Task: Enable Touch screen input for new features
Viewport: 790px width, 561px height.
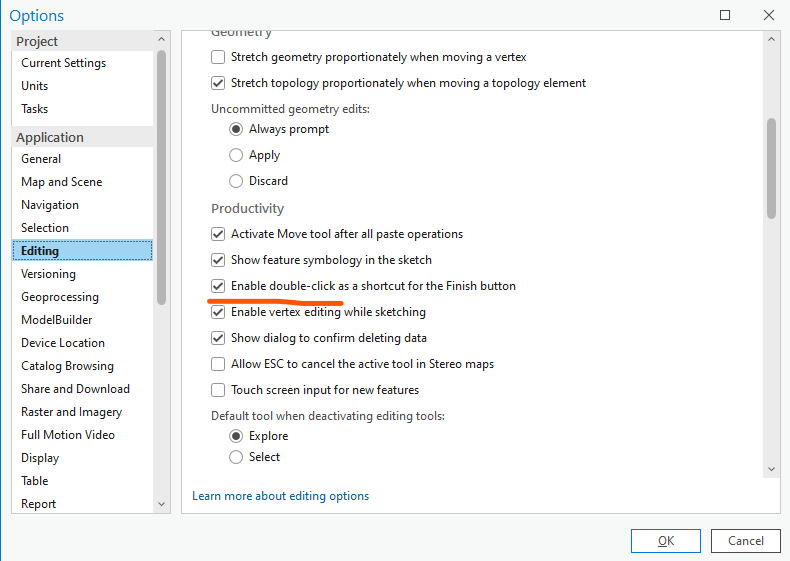Action: (x=218, y=390)
